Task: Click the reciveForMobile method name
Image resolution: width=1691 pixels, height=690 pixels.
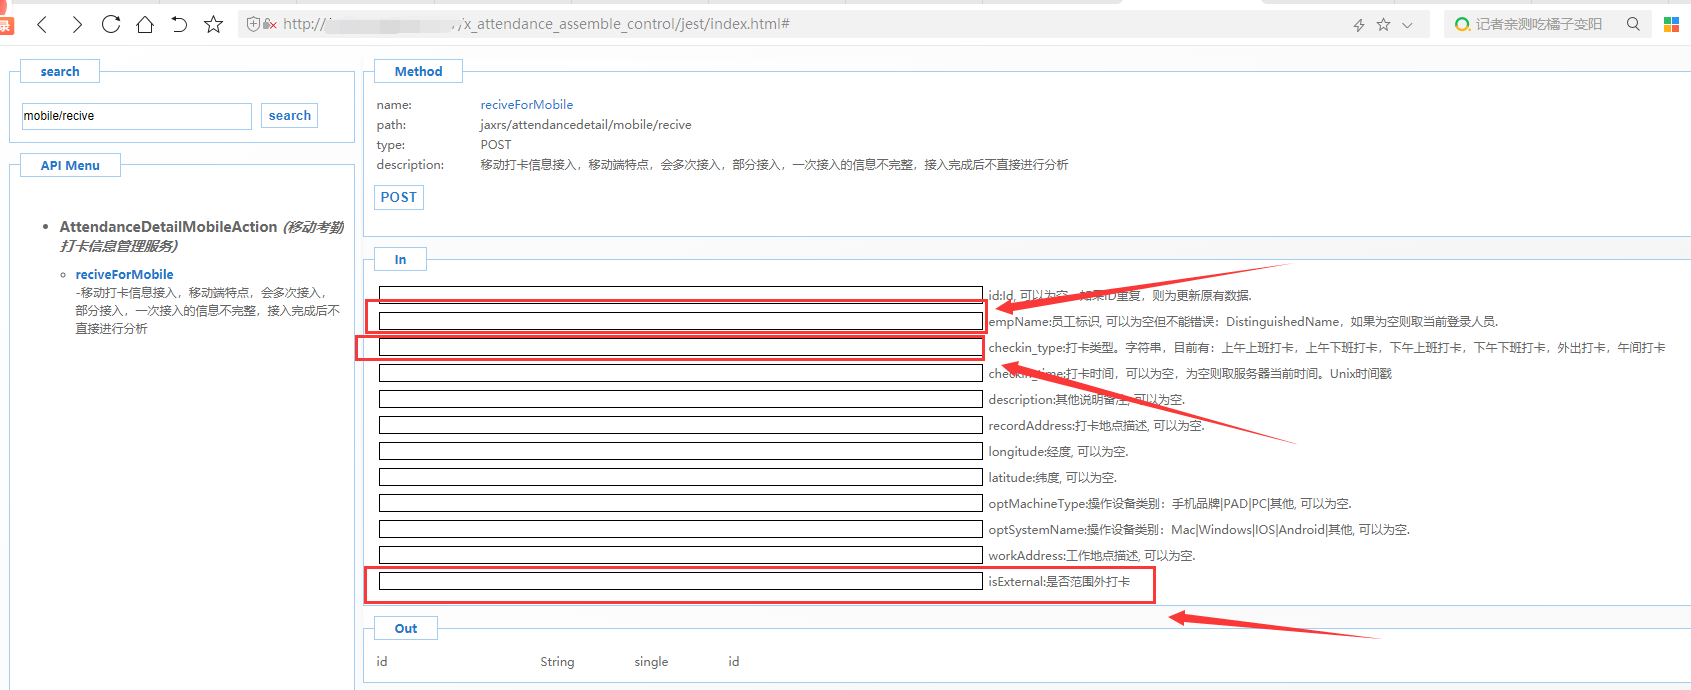Action: tap(527, 104)
